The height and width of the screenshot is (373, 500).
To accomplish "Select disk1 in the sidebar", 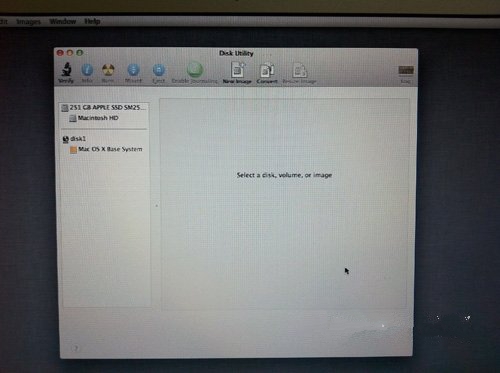I will click(x=74, y=139).
